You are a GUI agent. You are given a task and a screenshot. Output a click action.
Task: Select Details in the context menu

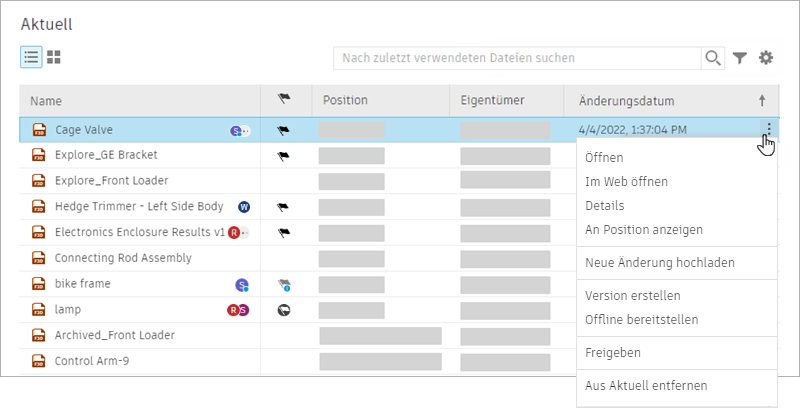pyautogui.click(x=604, y=206)
